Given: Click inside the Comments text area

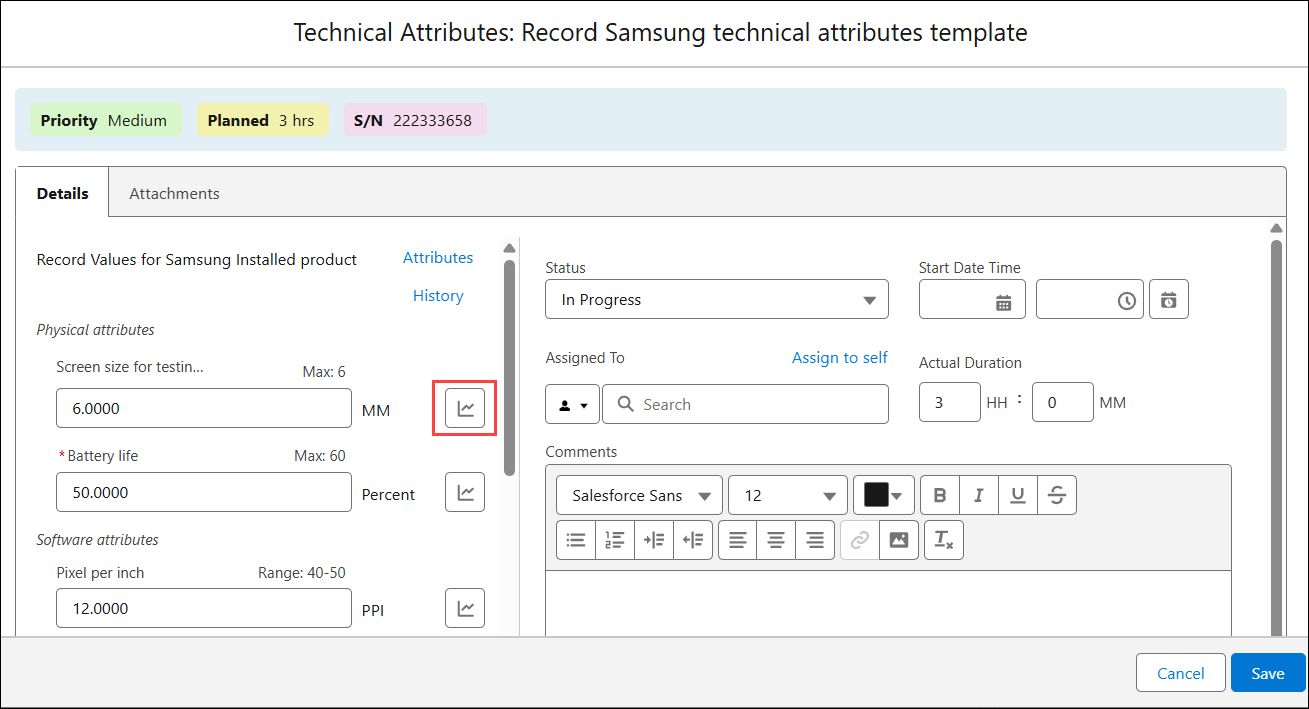Looking at the screenshot, I should pyautogui.click(x=888, y=603).
